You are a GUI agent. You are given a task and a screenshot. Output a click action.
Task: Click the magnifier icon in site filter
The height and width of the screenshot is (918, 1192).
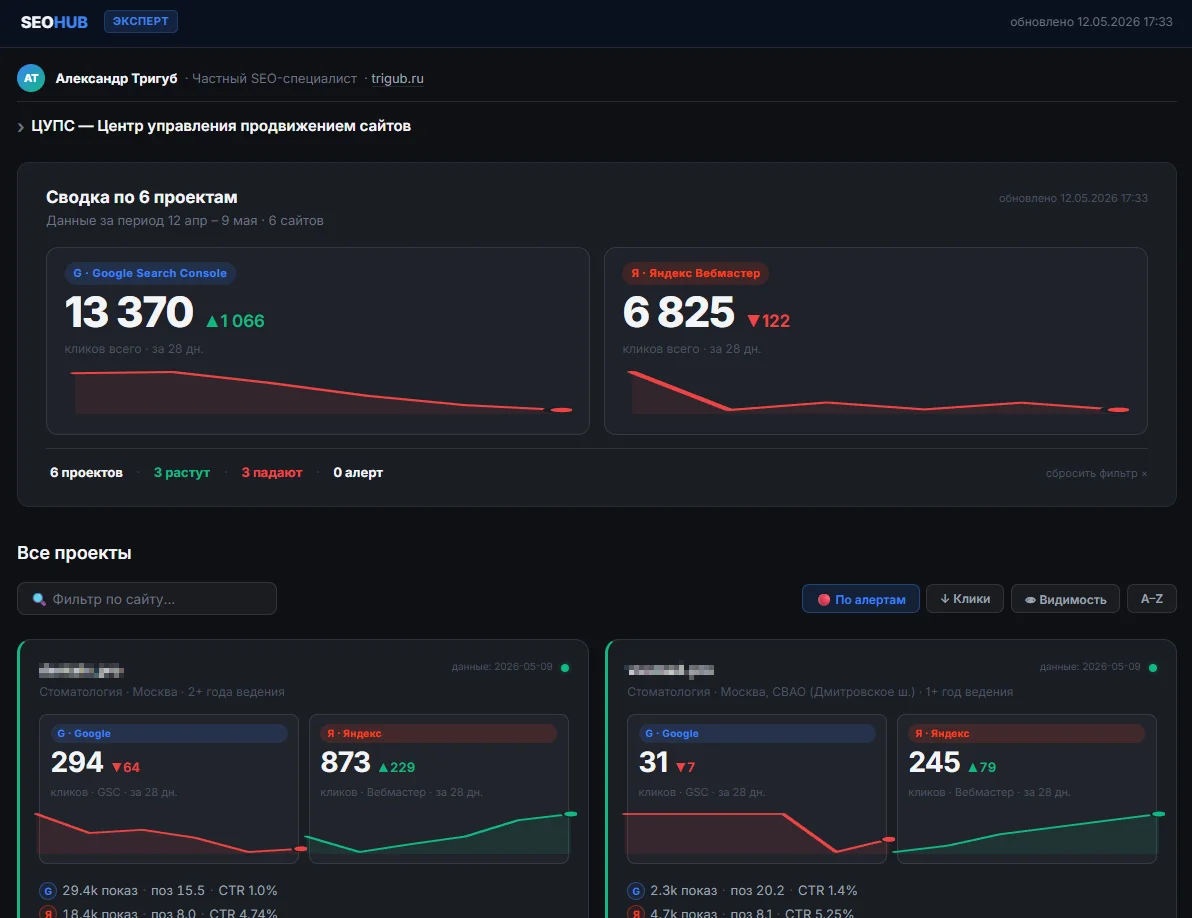(39, 599)
